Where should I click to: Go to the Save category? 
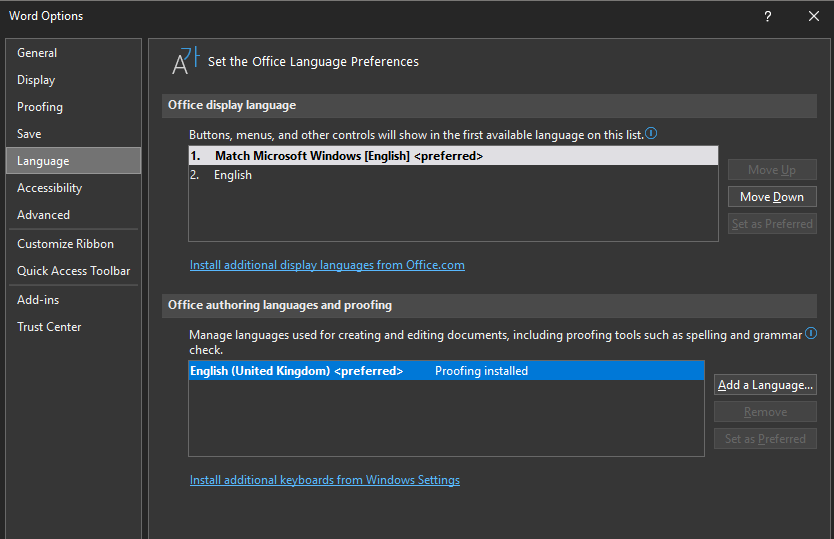pyautogui.click(x=73, y=134)
